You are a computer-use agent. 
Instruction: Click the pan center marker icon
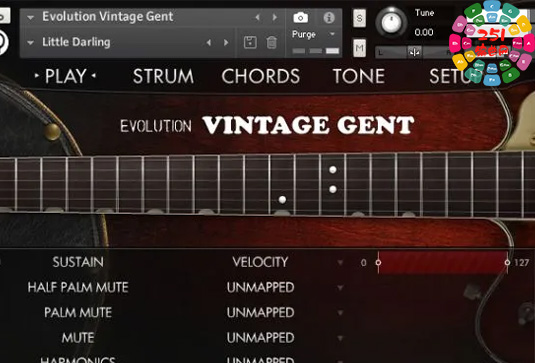[415, 52]
